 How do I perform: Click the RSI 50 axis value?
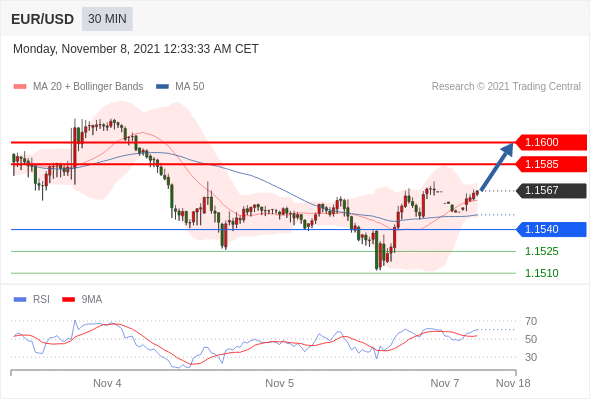click(531, 339)
